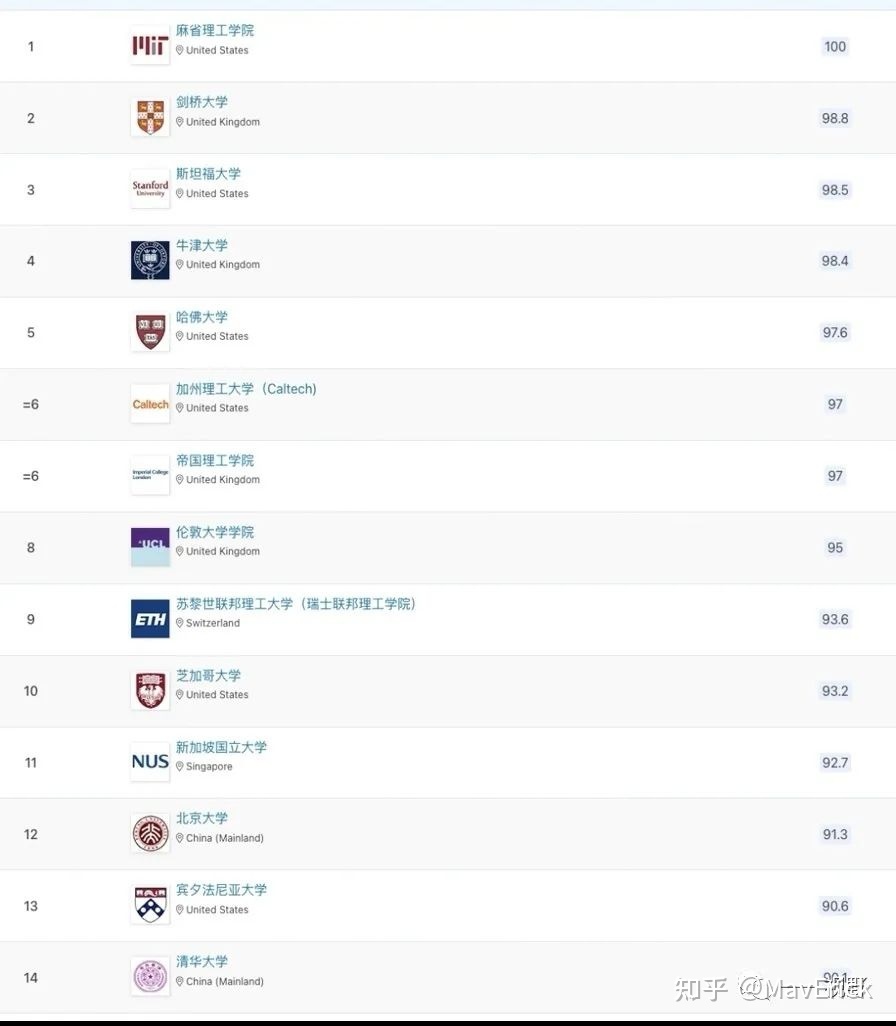Click the purple UCL logo
This screenshot has height=1026, width=896.
[x=150, y=547]
